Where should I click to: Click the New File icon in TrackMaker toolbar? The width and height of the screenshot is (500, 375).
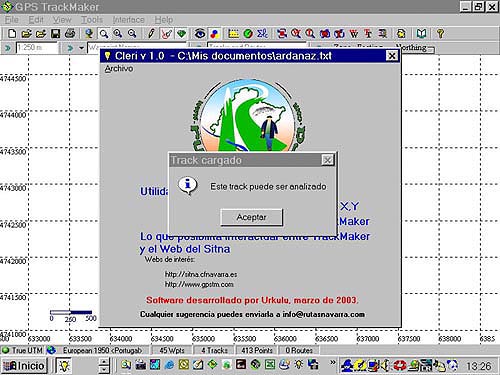[12, 34]
